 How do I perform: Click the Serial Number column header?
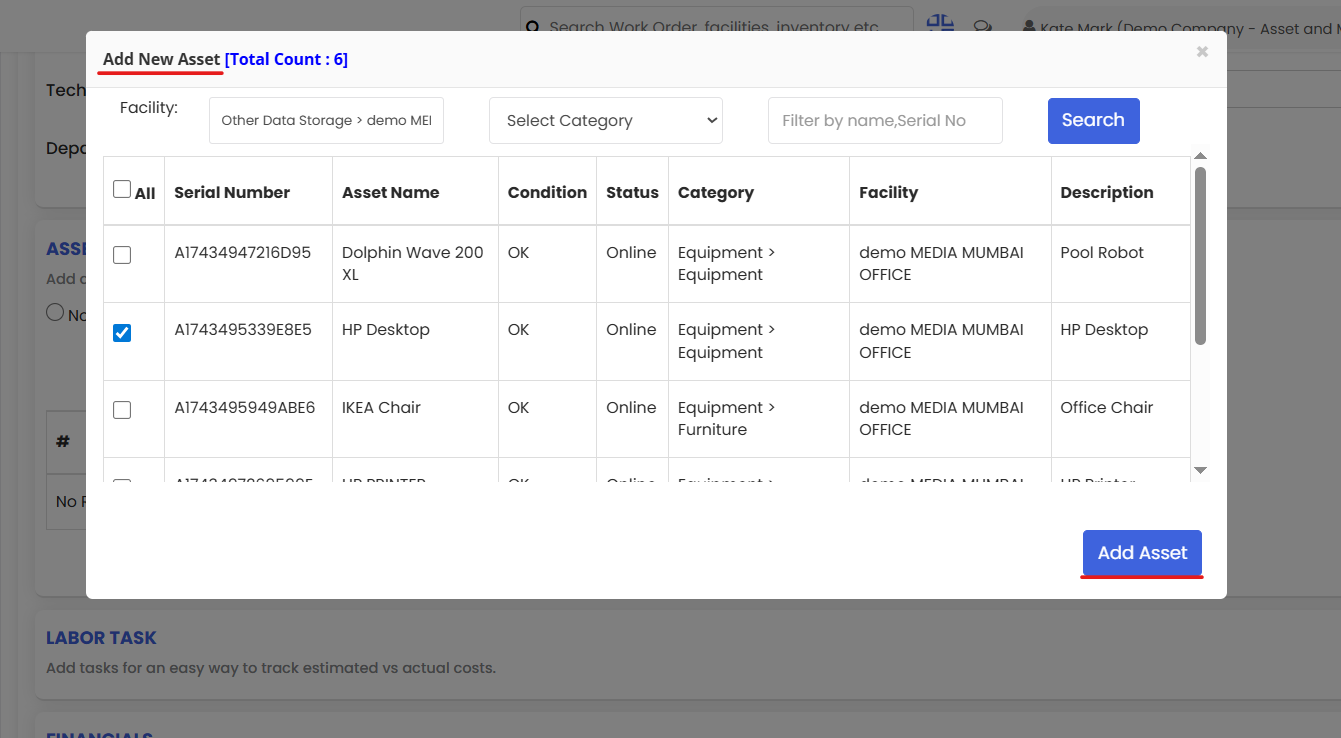(x=232, y=192)
